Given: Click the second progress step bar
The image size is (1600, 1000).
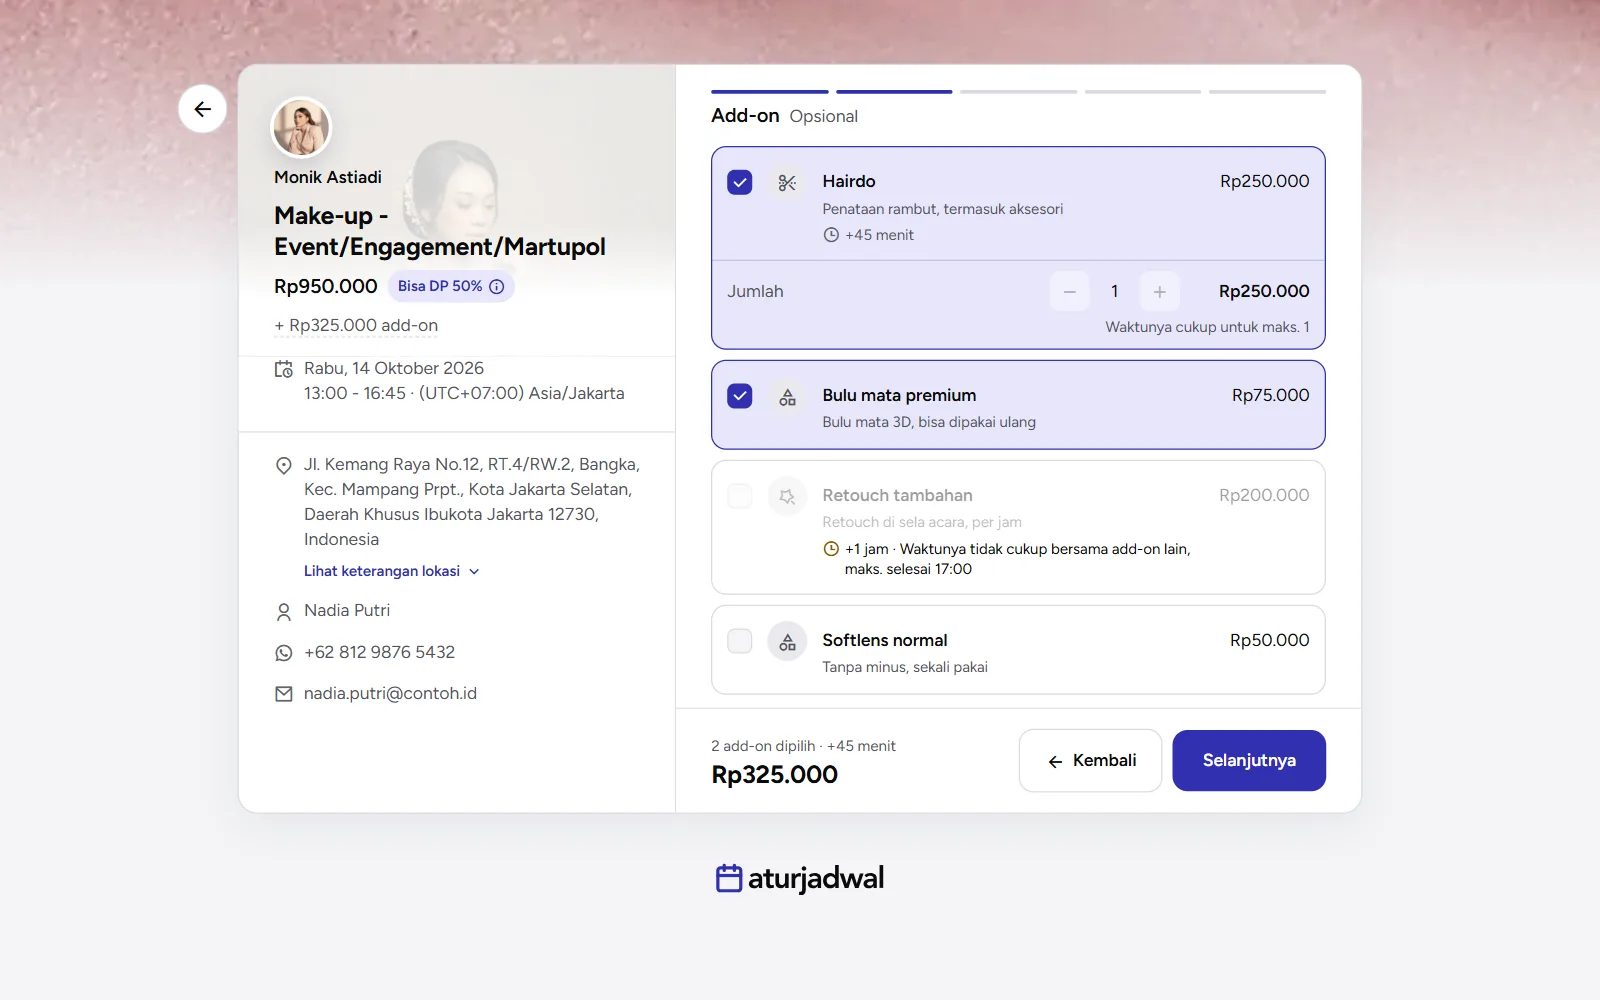Looking at the screenshot, I should (x=894, y=92).
